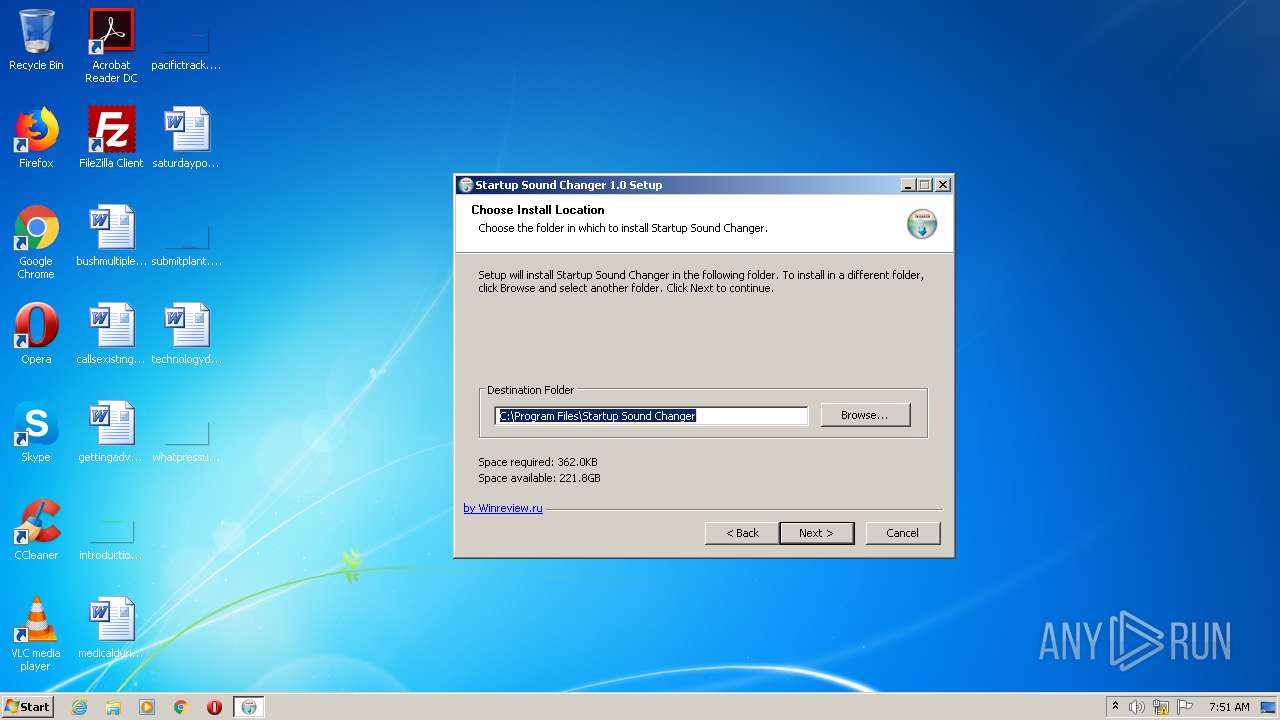Click the "Space required: 362.0KB" text
Screen dimensions: 1280x720
[538, 462]
